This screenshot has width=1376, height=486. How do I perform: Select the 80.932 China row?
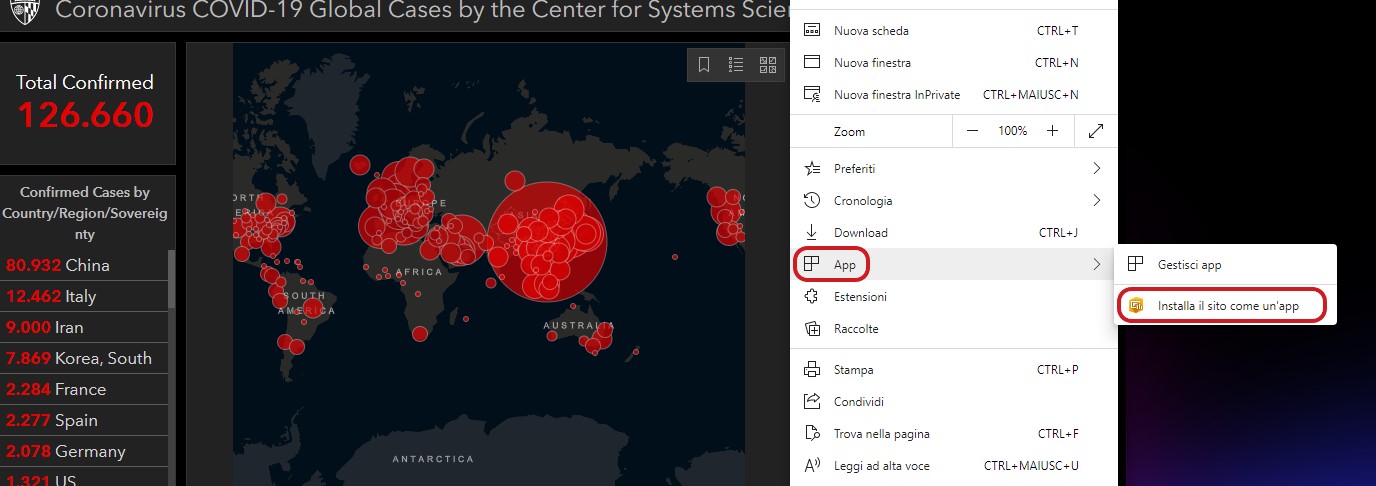(x=84, y=265)
